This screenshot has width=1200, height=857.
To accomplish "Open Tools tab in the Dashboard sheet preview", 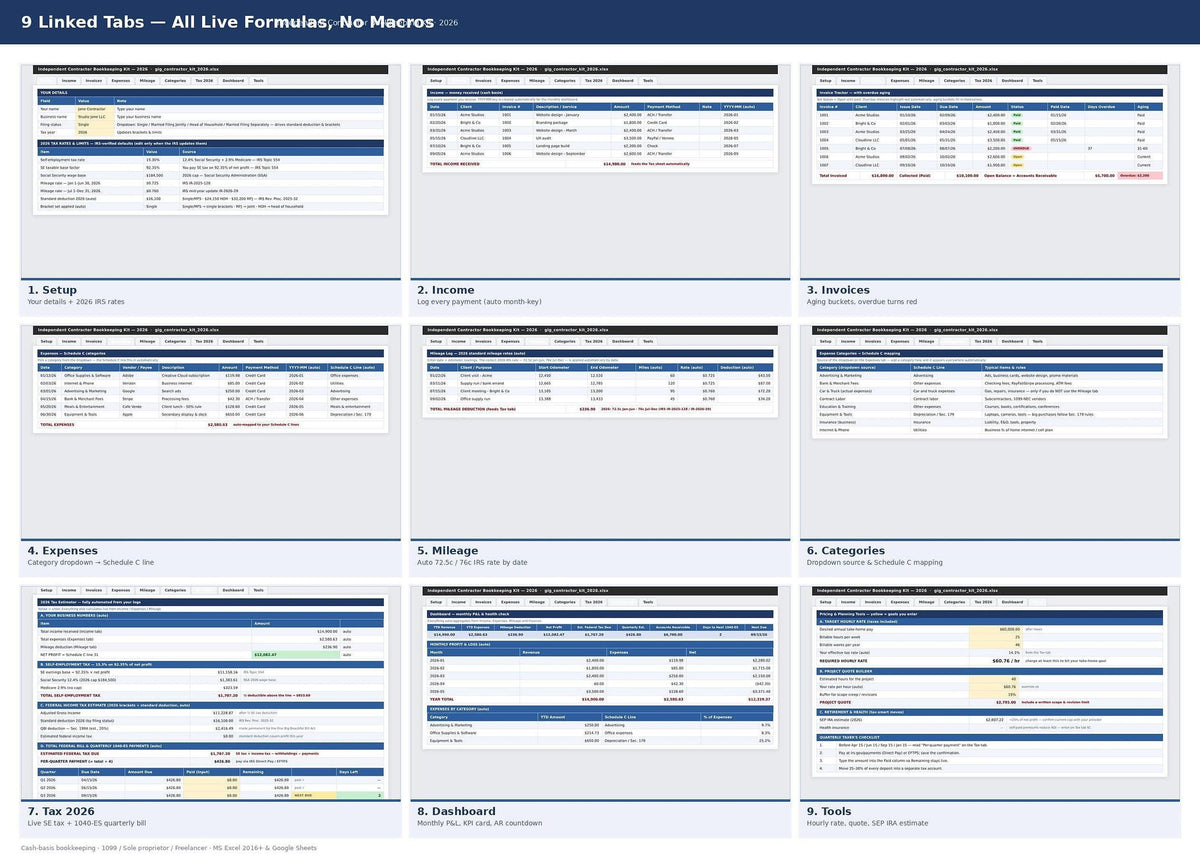I will click(648, 602).
